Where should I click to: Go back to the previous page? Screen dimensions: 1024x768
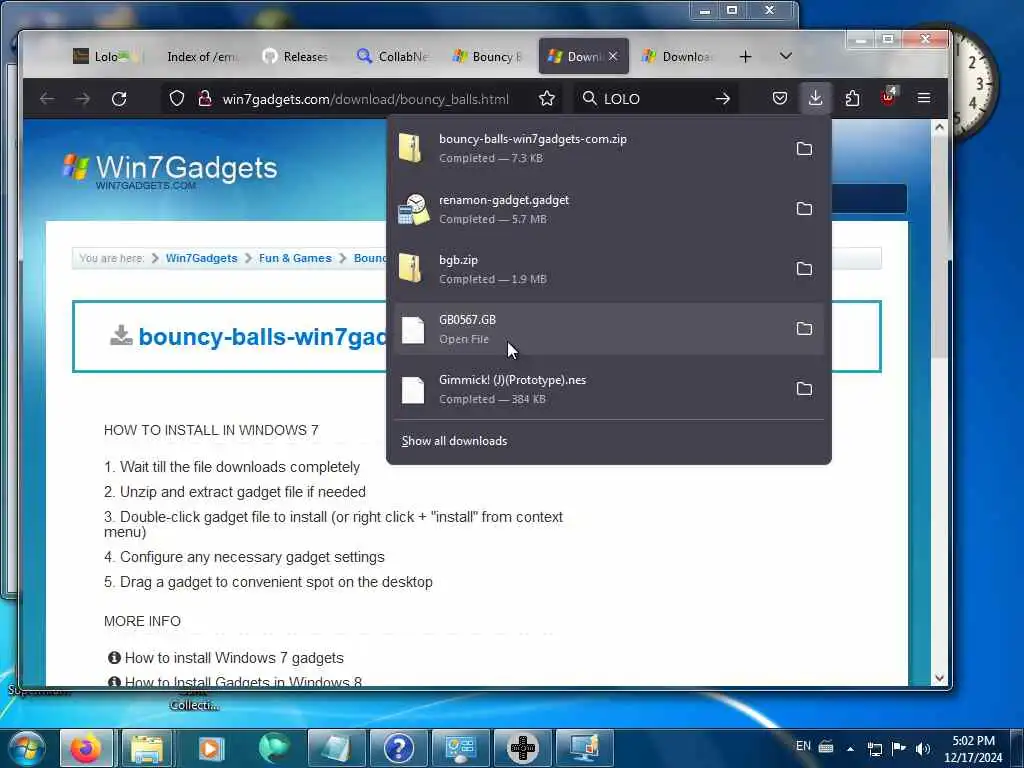coord(47,99)
